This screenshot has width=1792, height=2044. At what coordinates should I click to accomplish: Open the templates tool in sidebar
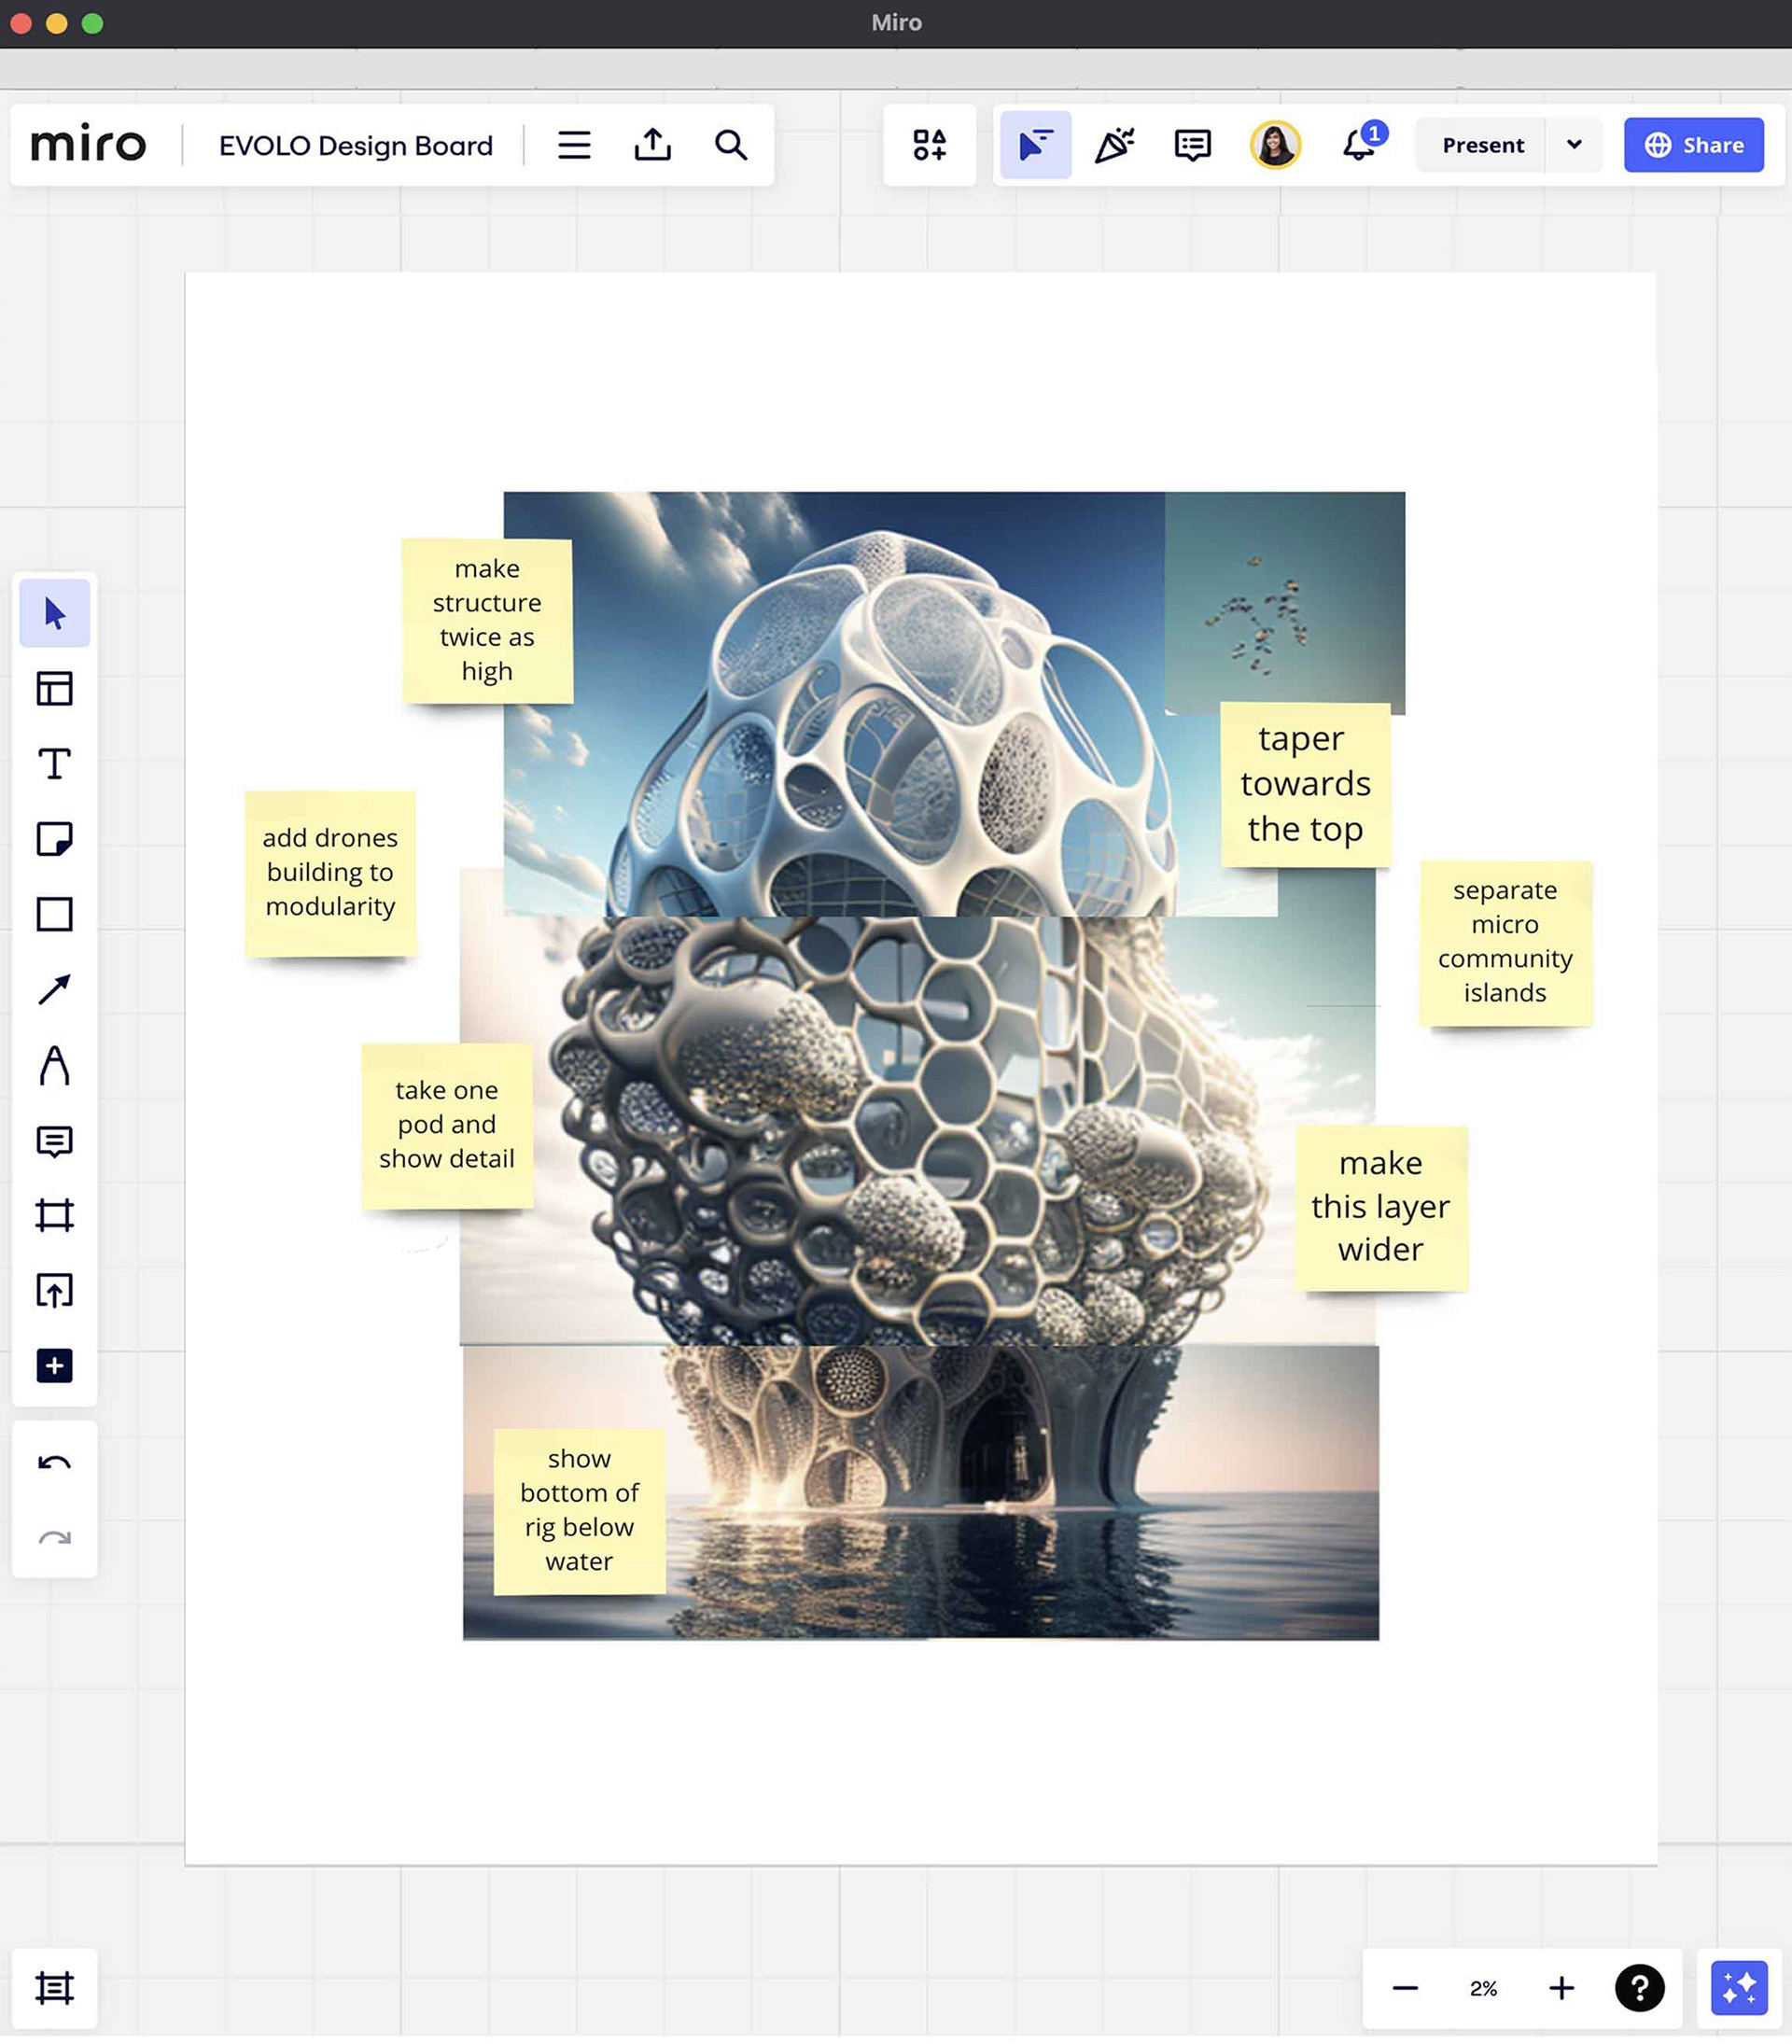pos(54,689)
